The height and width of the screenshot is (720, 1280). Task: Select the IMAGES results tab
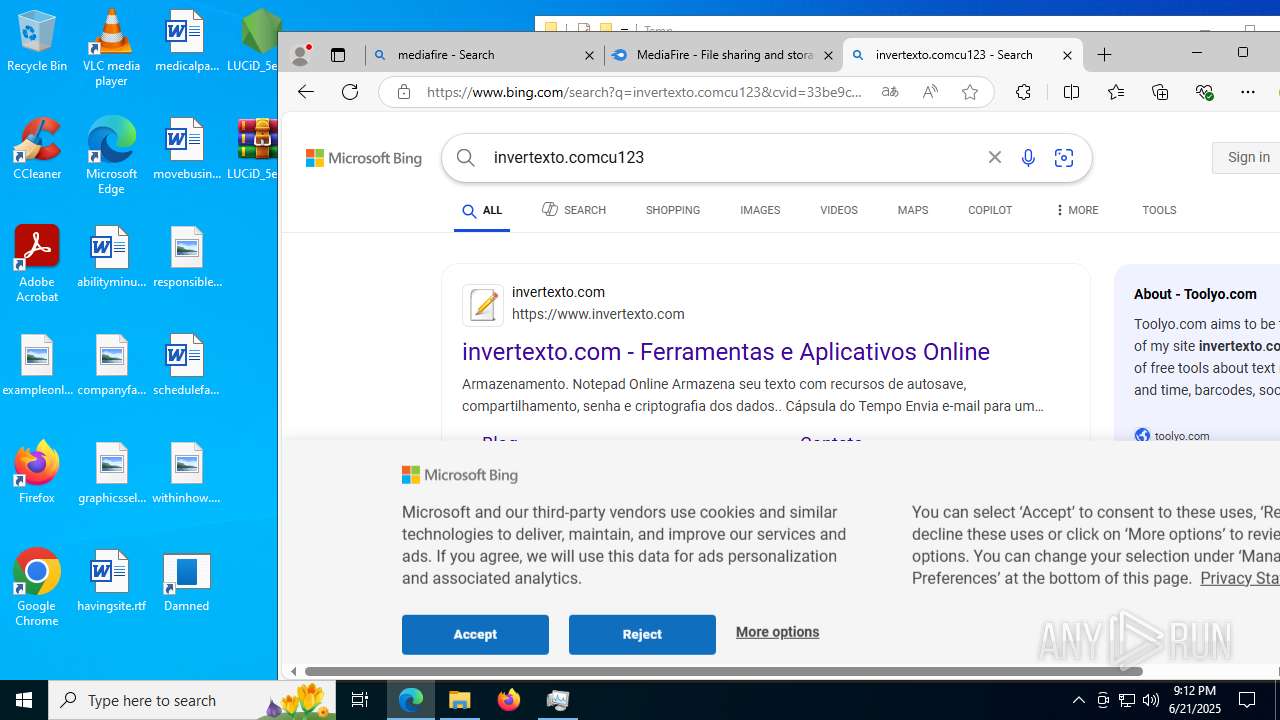coord(760,210)
